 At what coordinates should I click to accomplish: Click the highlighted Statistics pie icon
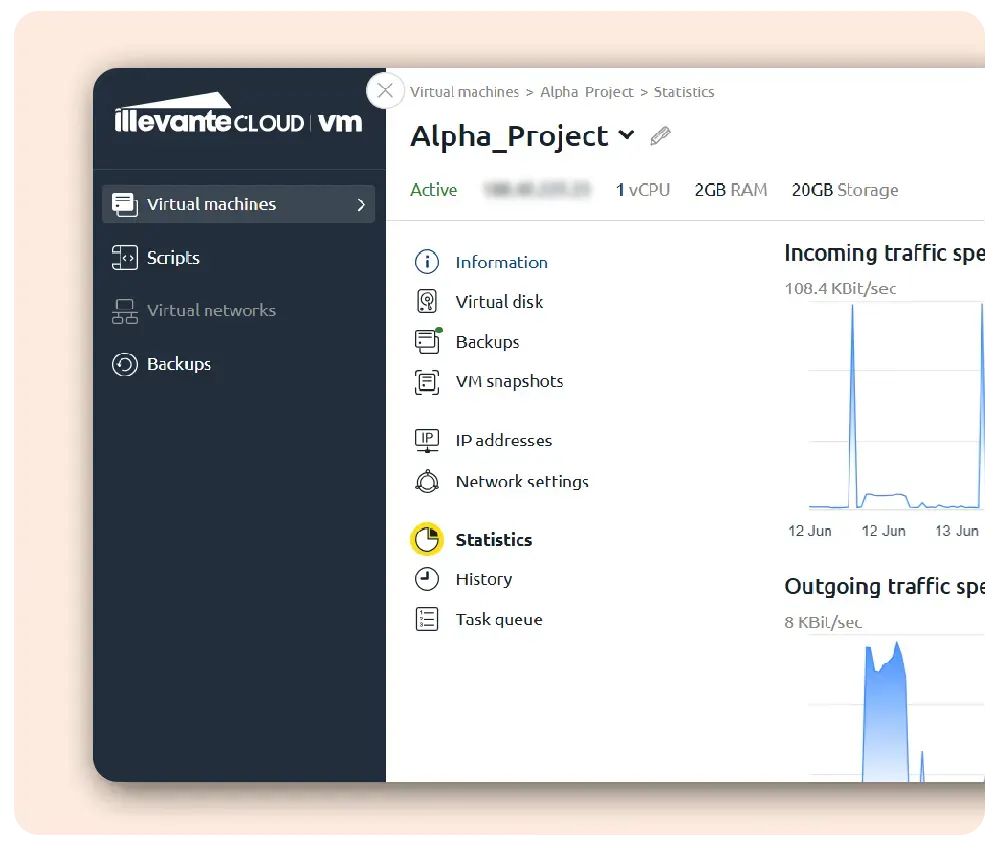tap(427, 539)
